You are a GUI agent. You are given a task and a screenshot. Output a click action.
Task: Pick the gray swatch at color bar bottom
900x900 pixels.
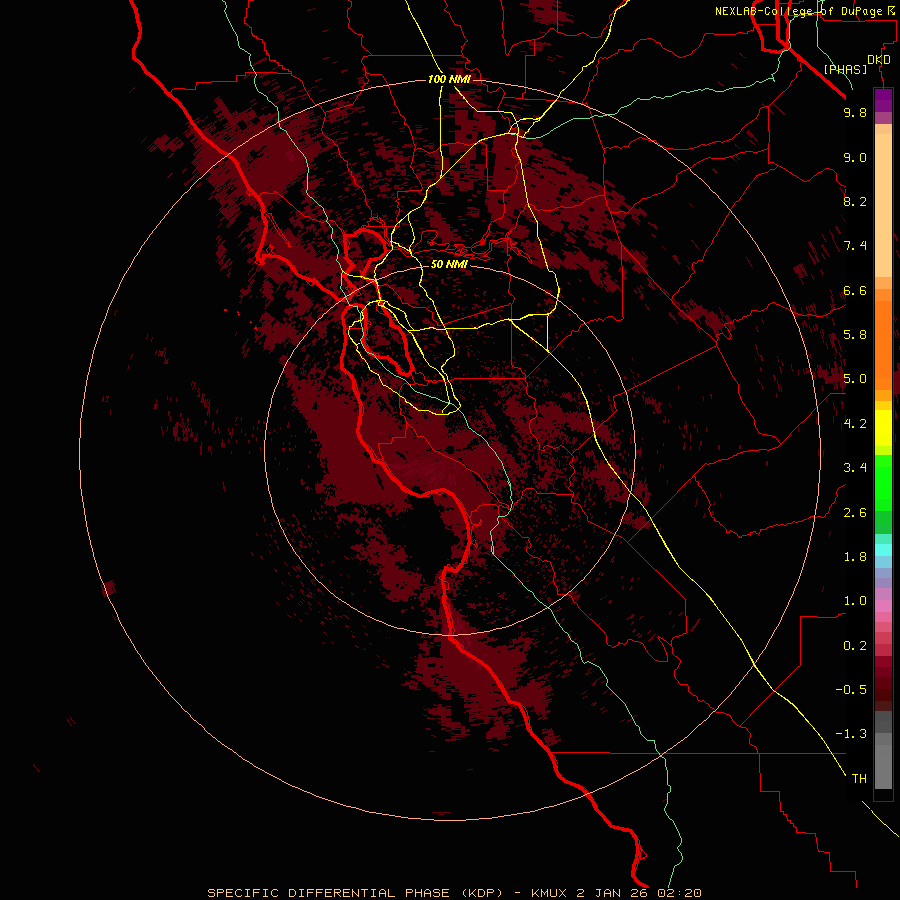(x=883, y=767)
